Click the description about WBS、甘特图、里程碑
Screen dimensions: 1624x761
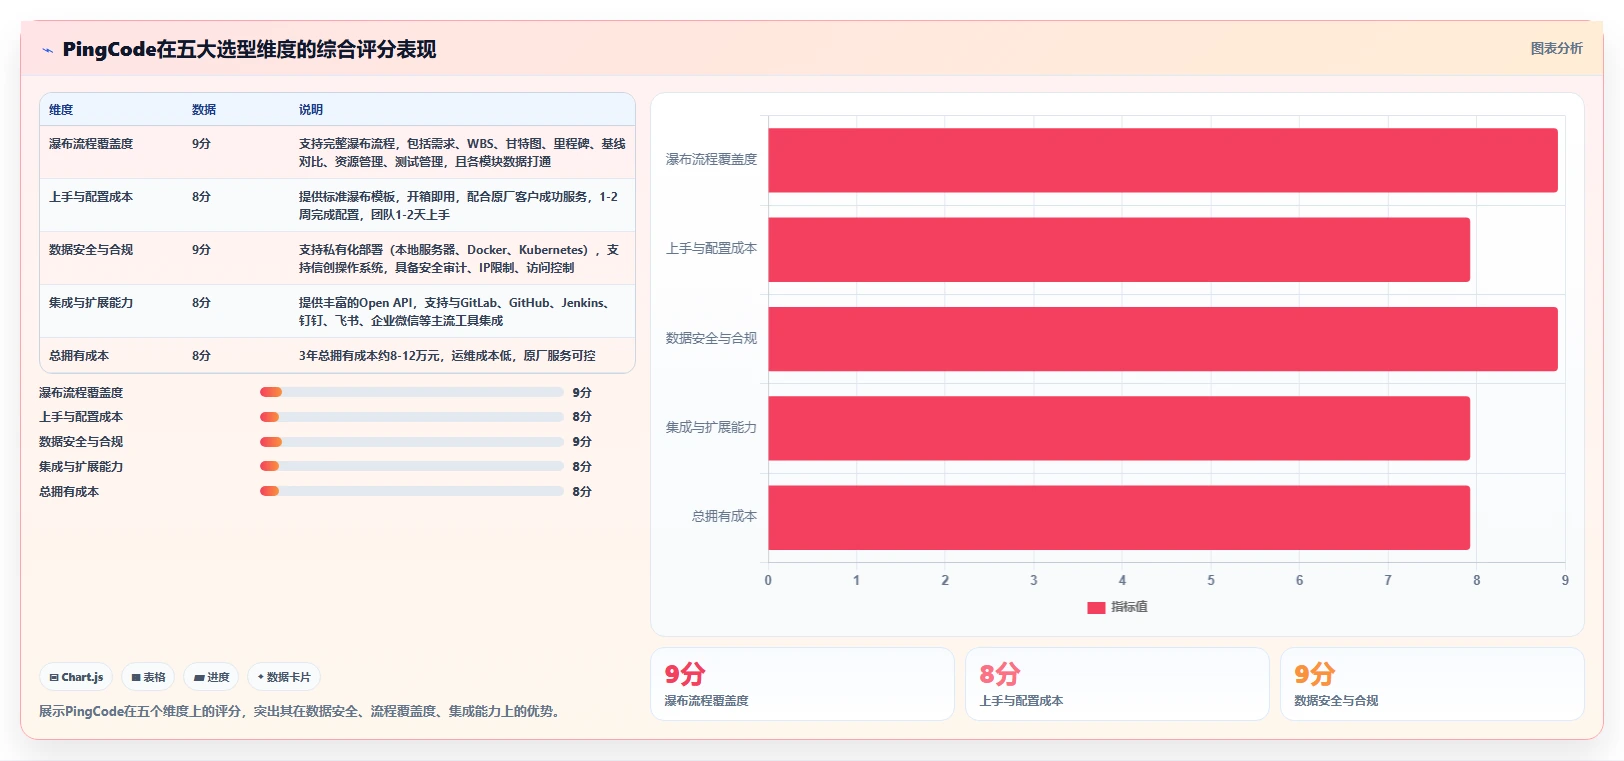coord(462,153)
